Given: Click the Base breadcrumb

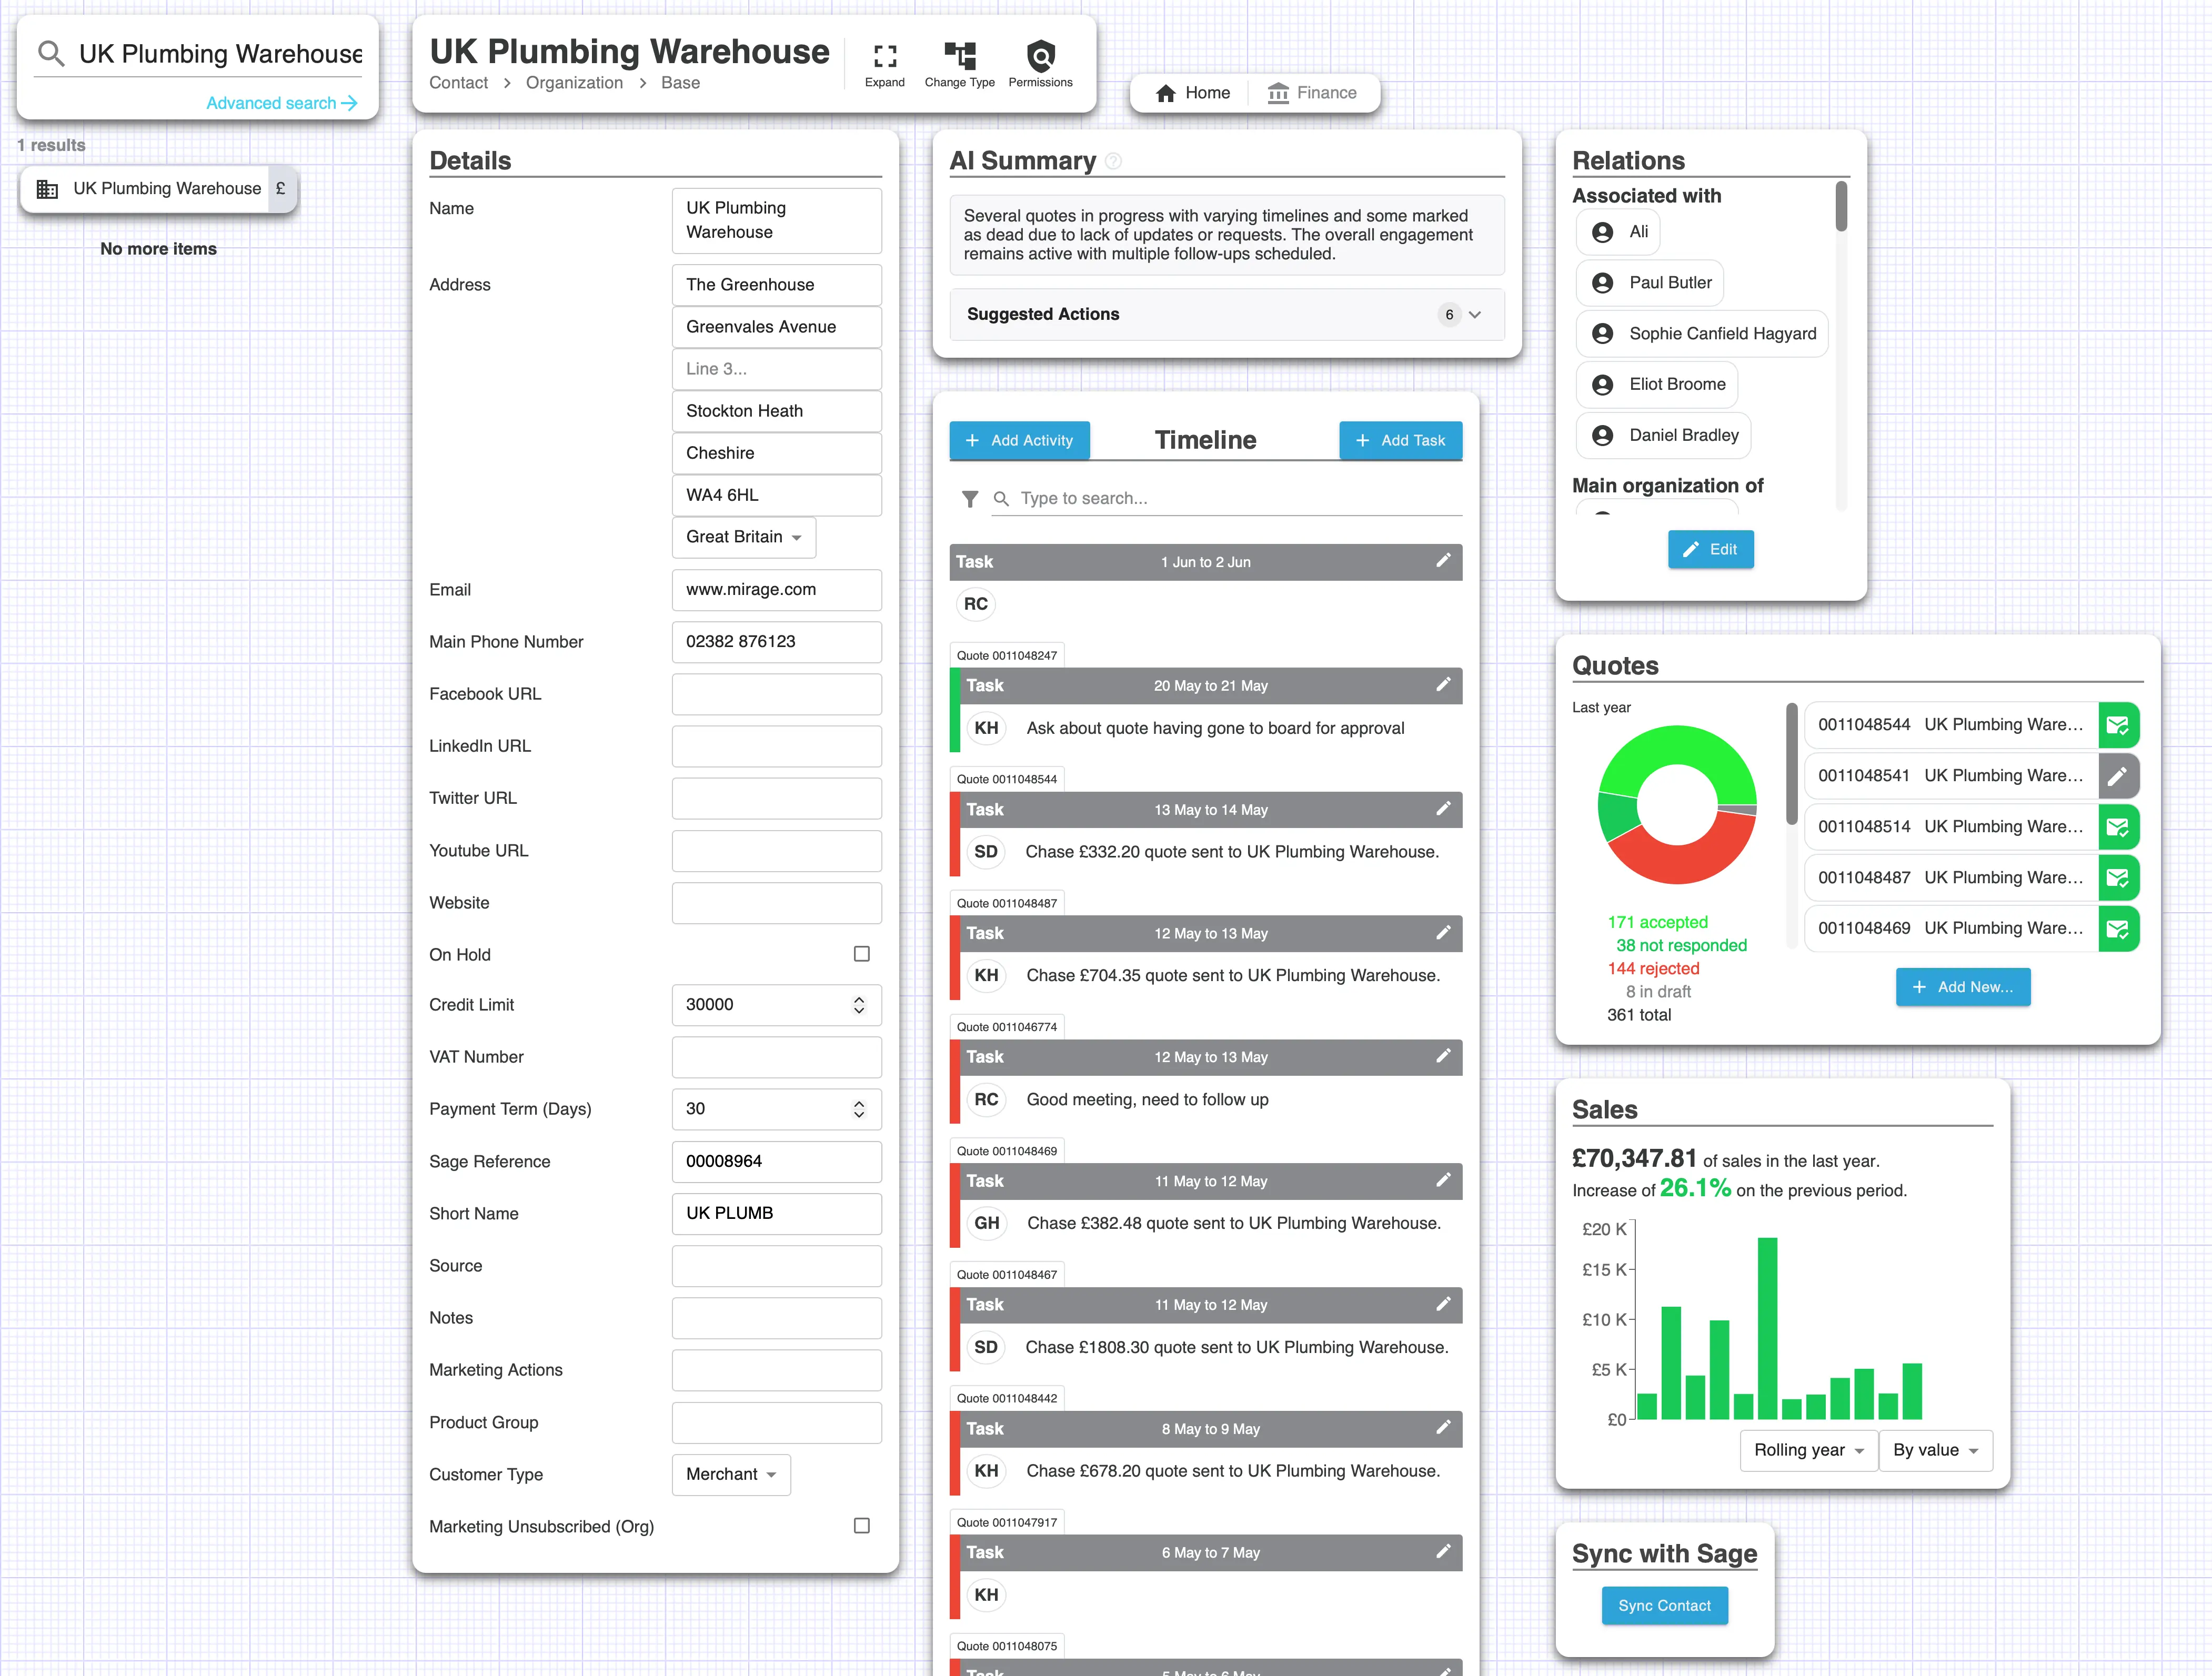Looking at the screenshot, I should [x=680, y=83].
